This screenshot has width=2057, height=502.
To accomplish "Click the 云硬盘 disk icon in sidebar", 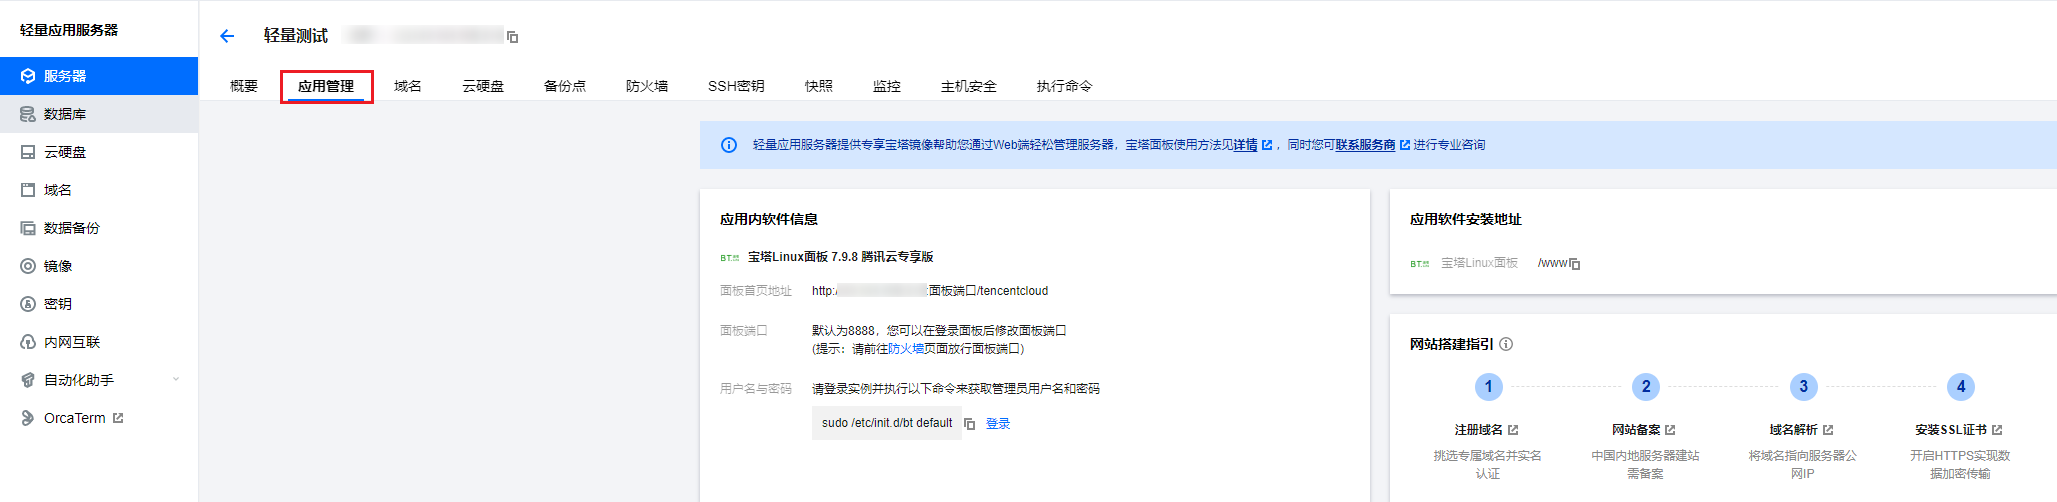I will 28,152.
